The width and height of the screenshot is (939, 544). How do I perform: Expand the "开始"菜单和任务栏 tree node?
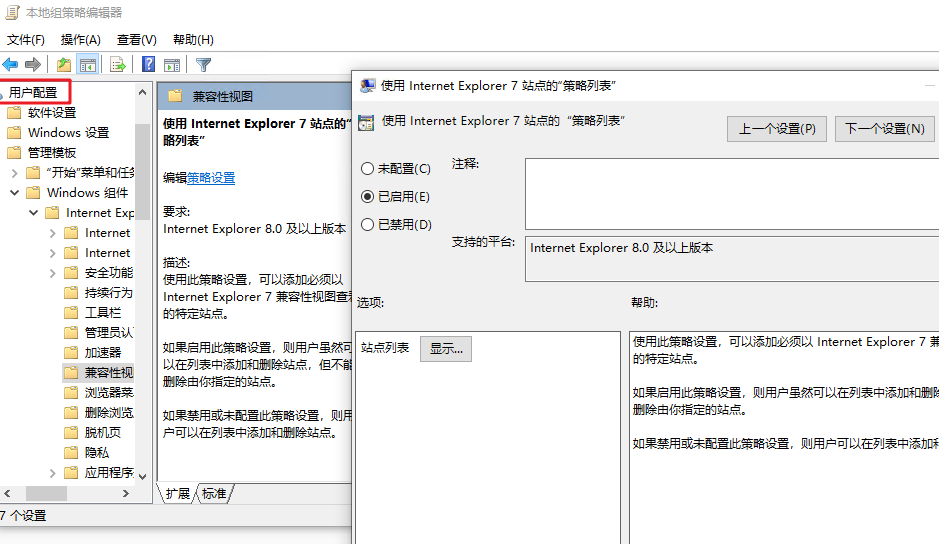click(x=15, y=173)
